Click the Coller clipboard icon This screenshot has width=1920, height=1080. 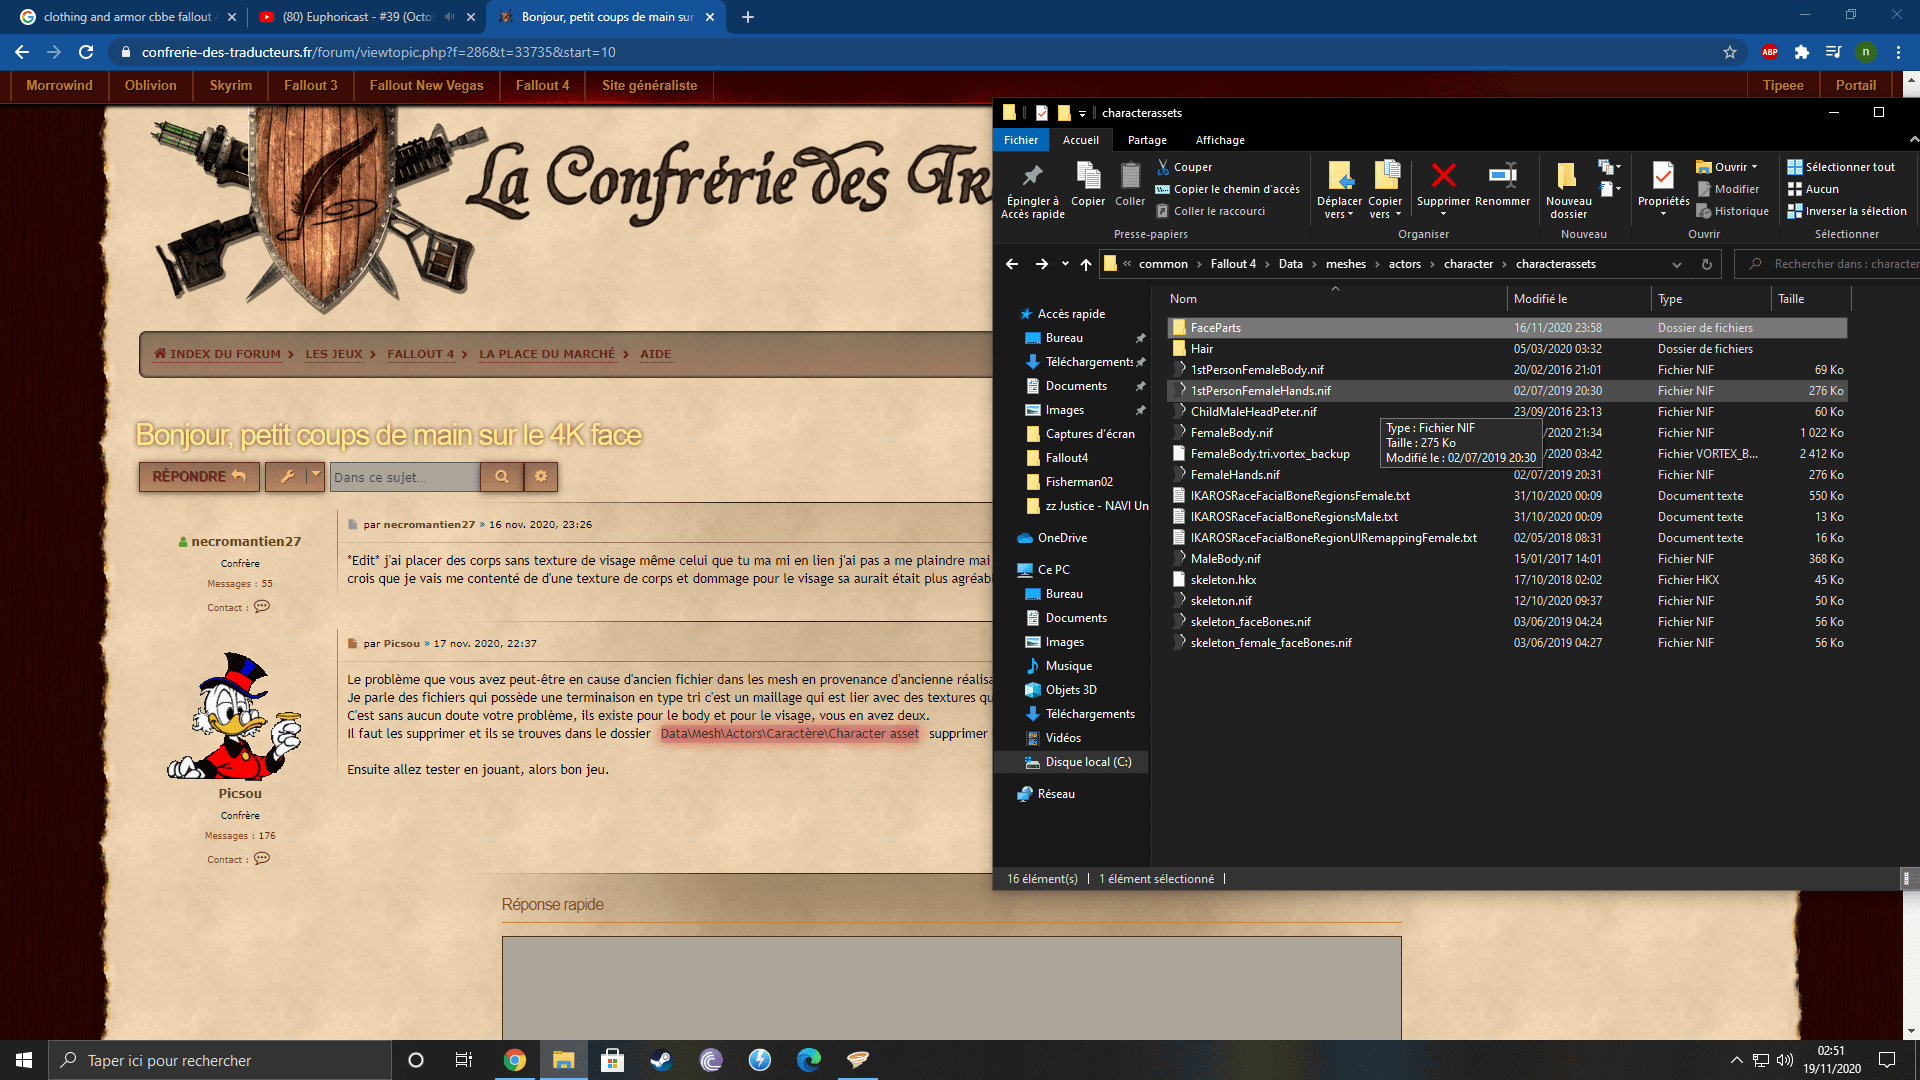click(1130, 176)
